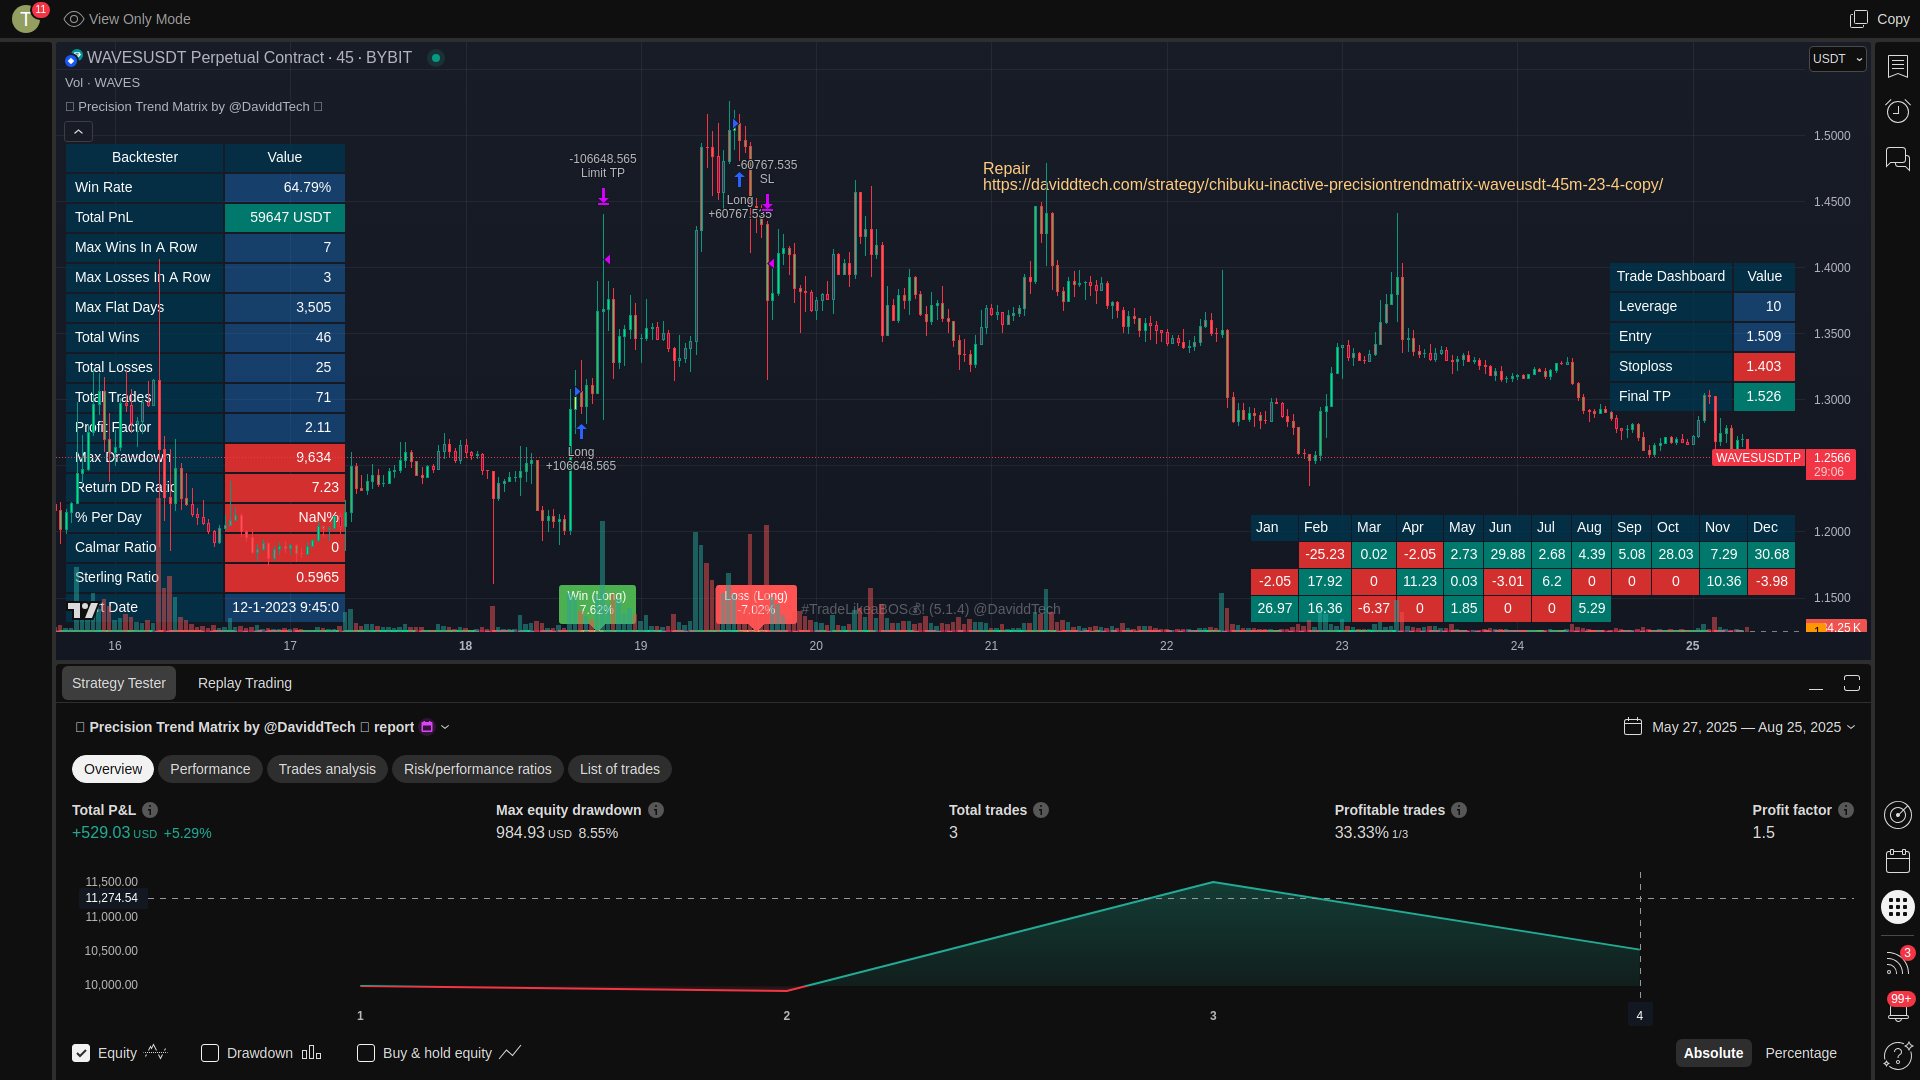The height and width of the screenshot is (1080, 1920).
Task: Expand the May 27 – Aug 25 date range
Action: pyautogui.click(x=1754, y=727)
